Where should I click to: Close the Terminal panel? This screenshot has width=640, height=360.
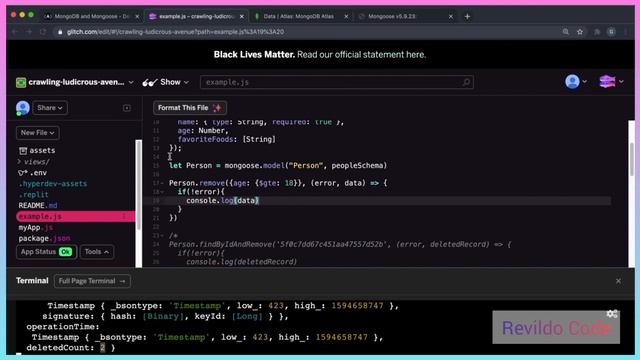point(618,281)
